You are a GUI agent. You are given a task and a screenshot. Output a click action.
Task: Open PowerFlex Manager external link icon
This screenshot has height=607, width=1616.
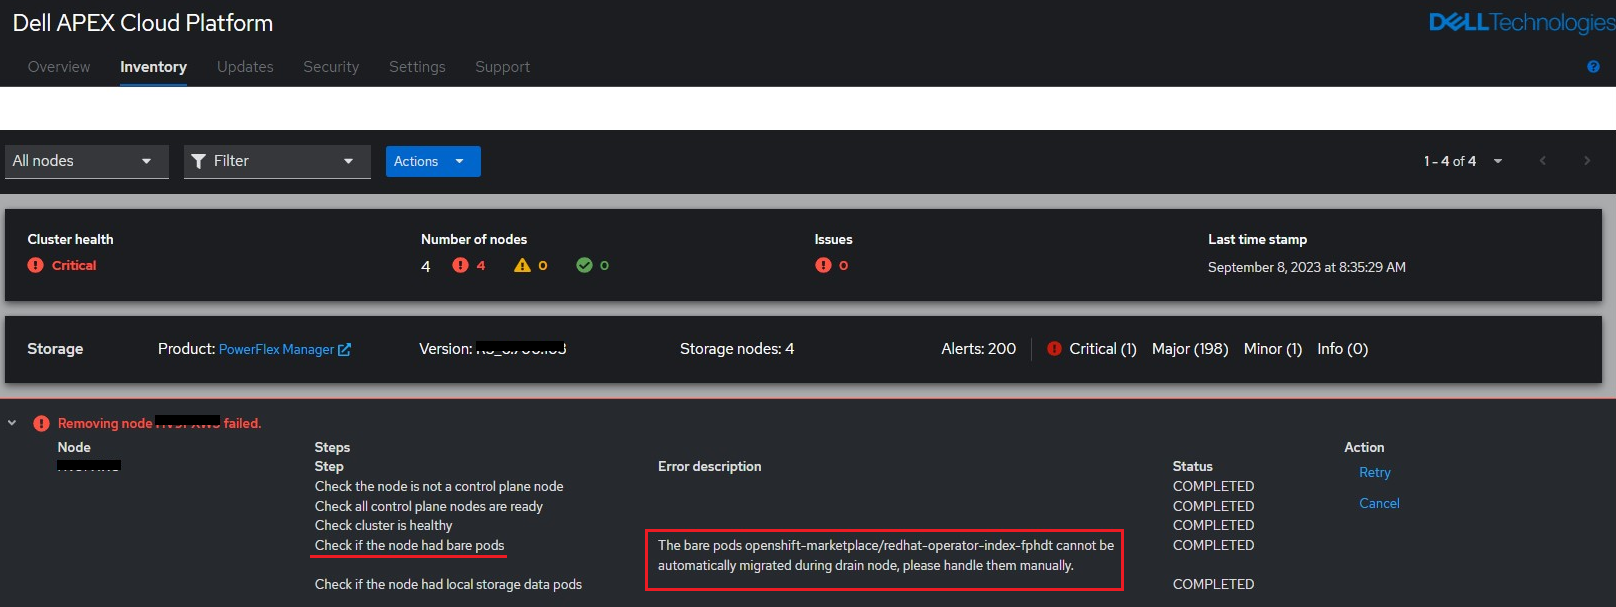[345, 350]
